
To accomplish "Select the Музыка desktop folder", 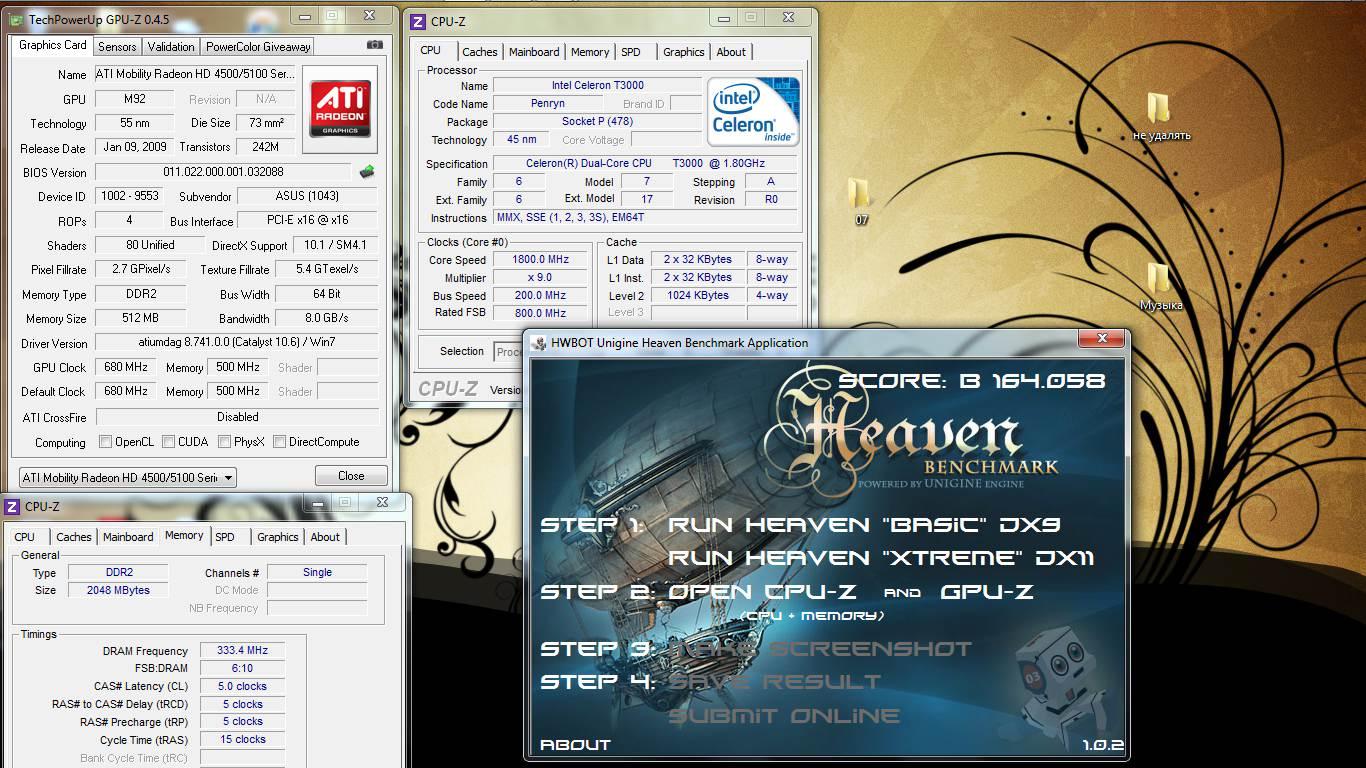I will 1160,287.
